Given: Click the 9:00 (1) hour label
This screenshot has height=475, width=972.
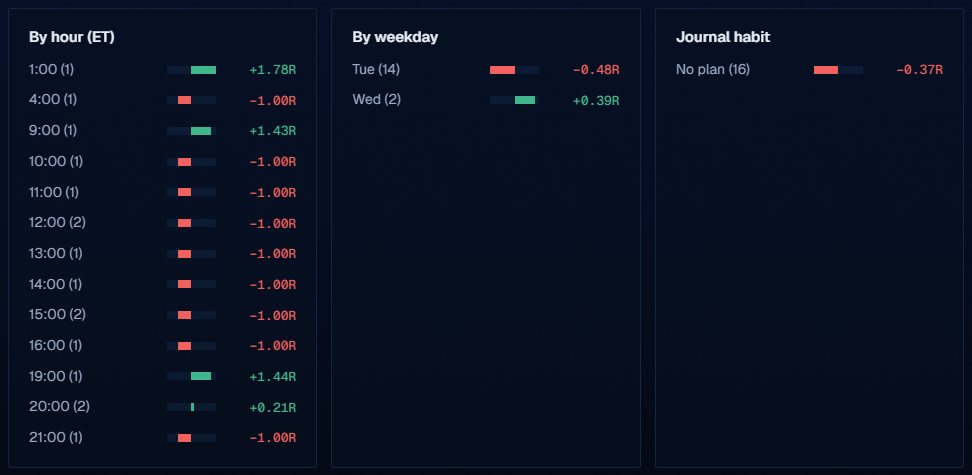Looking at the screenshot, I should (x=53, y=131).
